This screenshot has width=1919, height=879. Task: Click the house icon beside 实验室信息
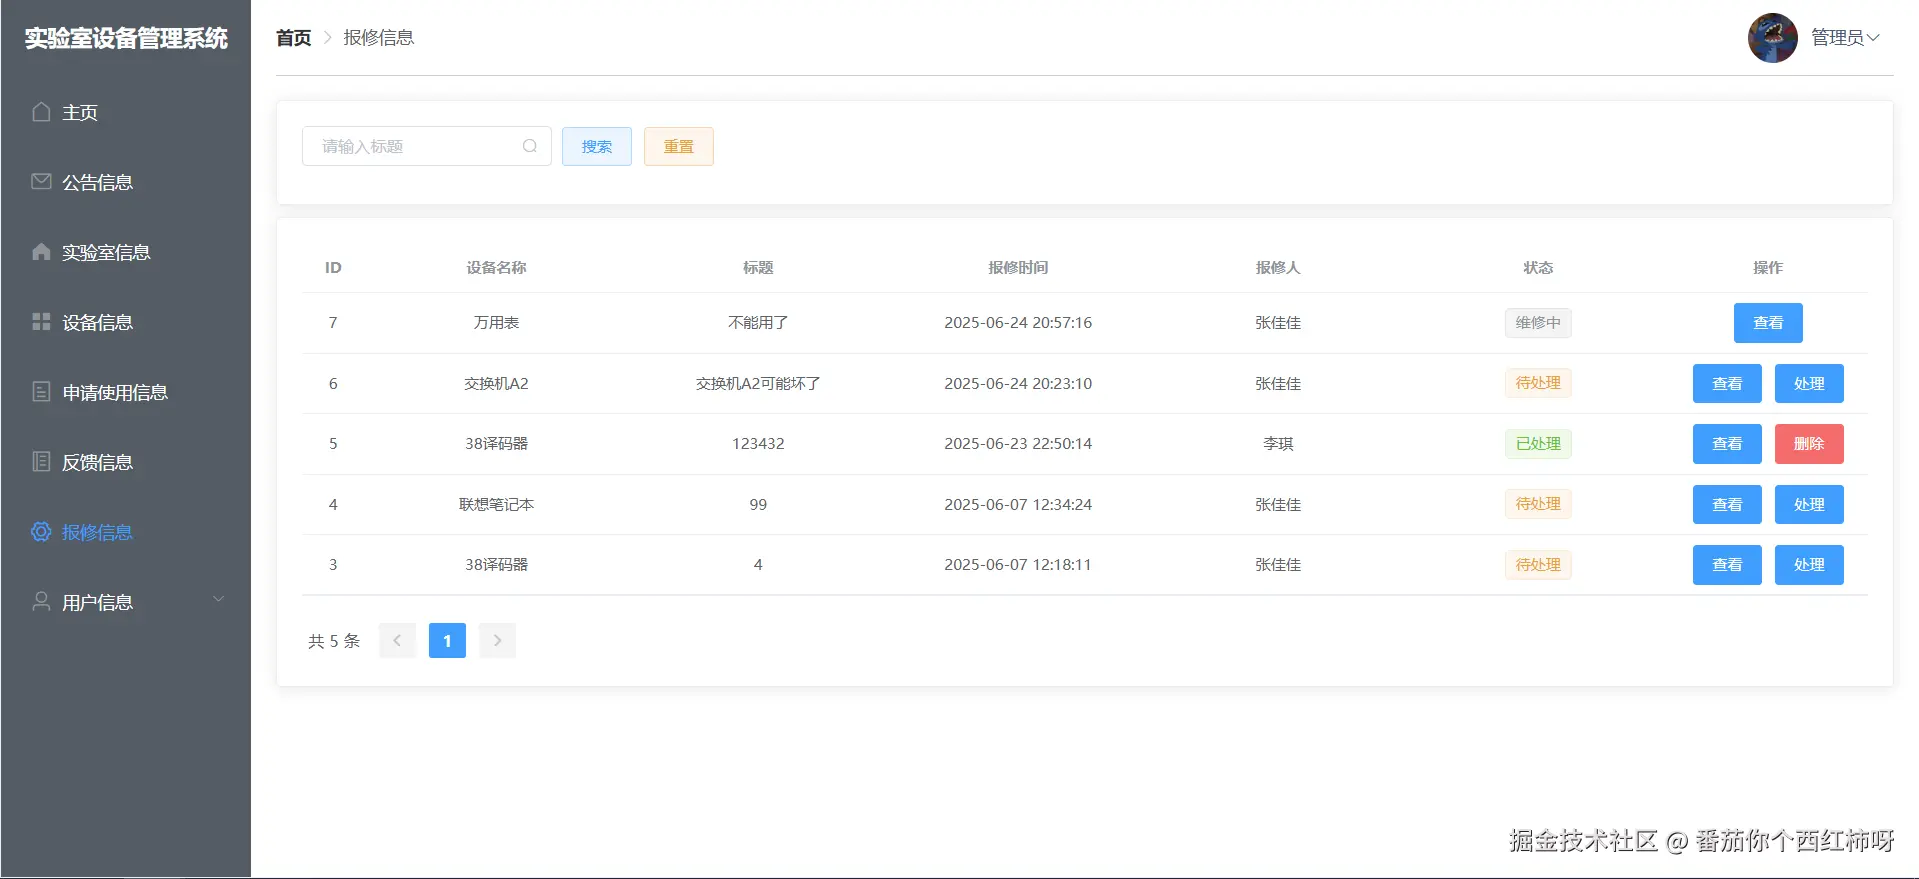pos(41,252)
